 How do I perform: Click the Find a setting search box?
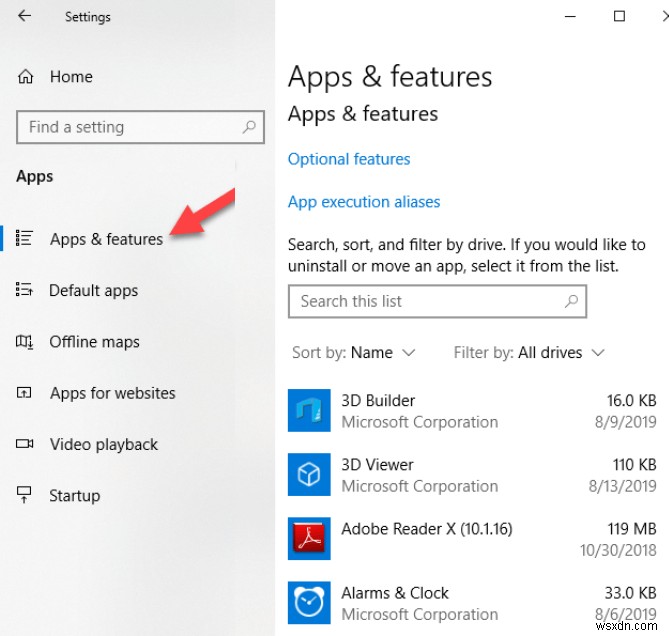tap(140, 127)
